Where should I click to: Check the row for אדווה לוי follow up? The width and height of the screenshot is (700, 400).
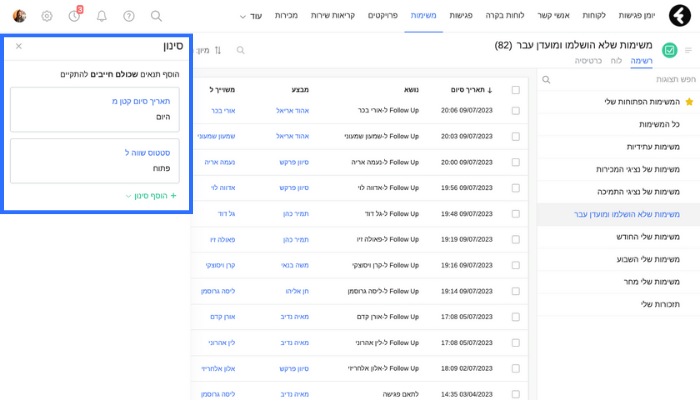pos(516,188)
